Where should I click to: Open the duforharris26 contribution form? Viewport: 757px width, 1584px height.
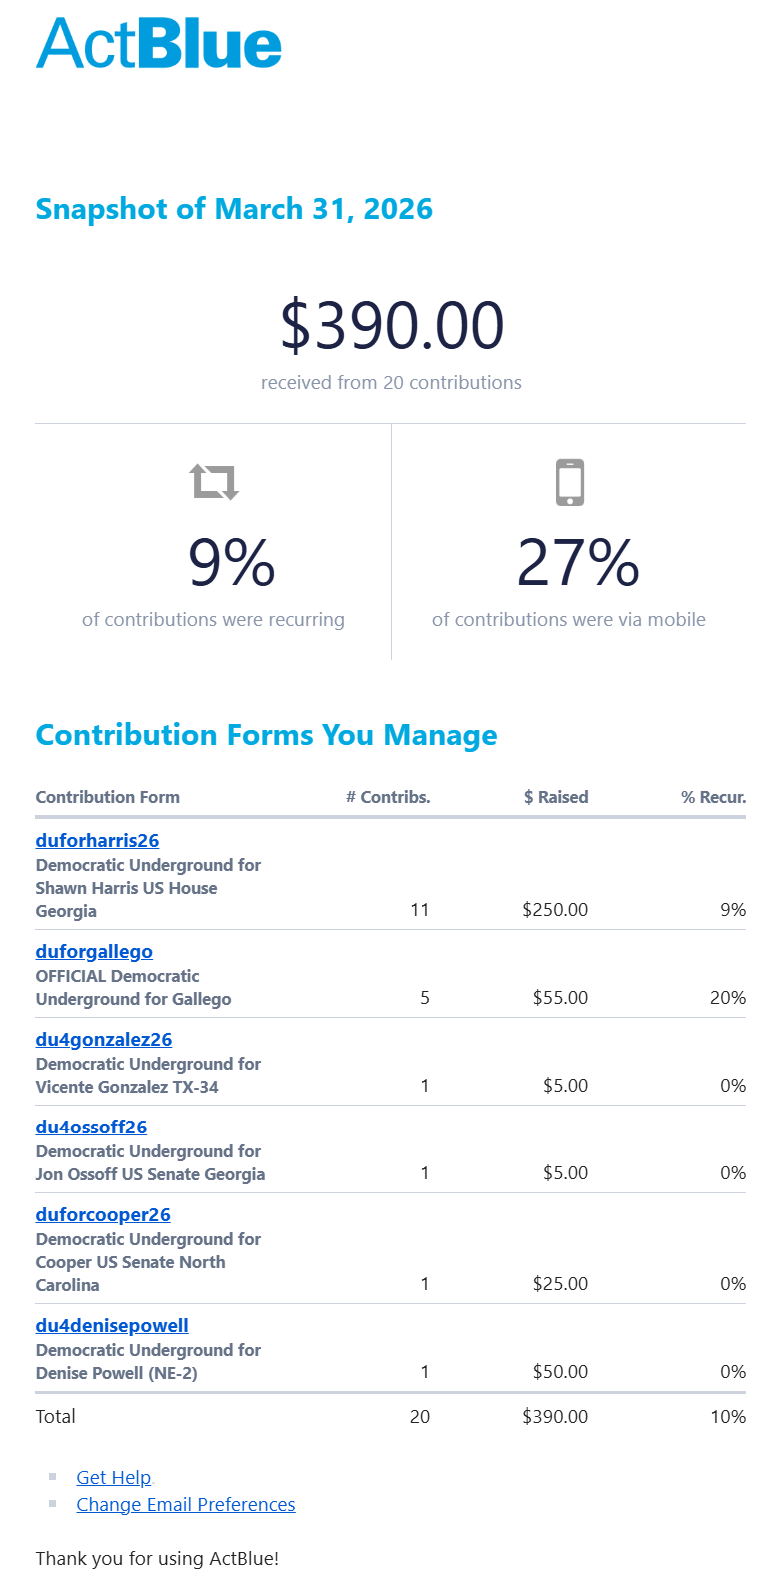[x=97, y=841]
